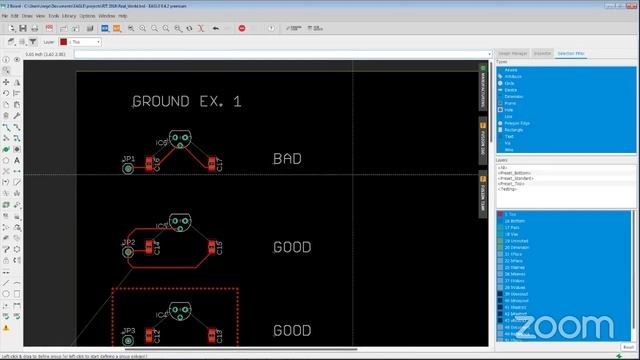Open the View menu
This screenshot has height=360, width=640.
pos(40,16)
